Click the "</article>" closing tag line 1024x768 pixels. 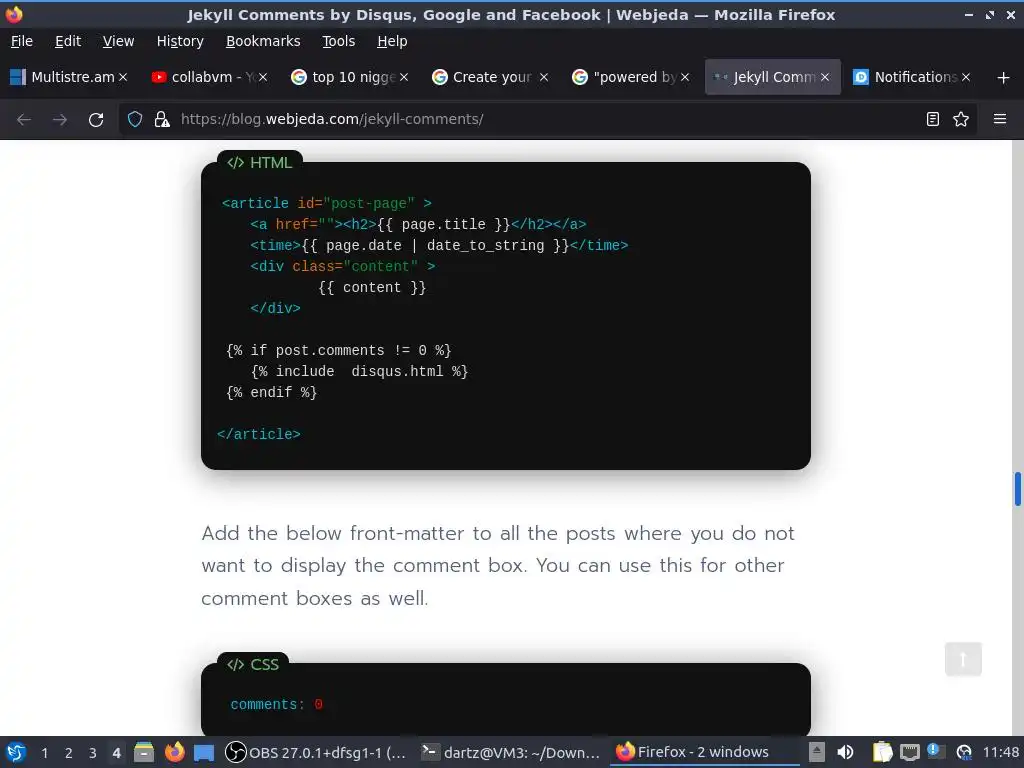[259, 434]
